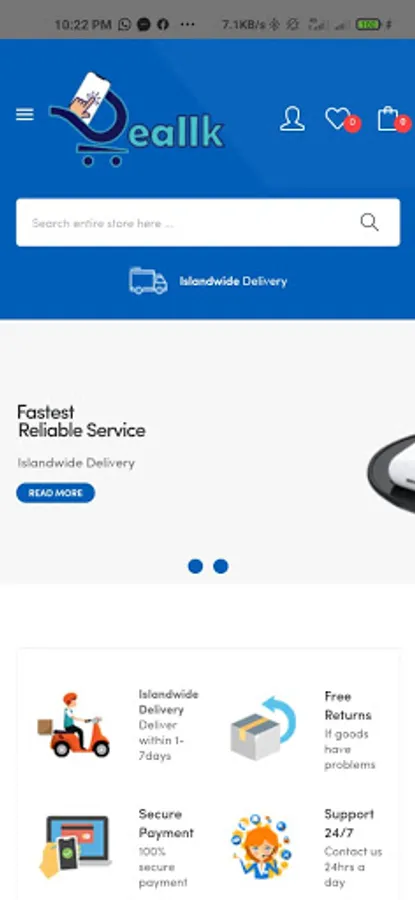This screenshot has height=900, width=415.
Task: Open the user account icon
Action: 292,119
